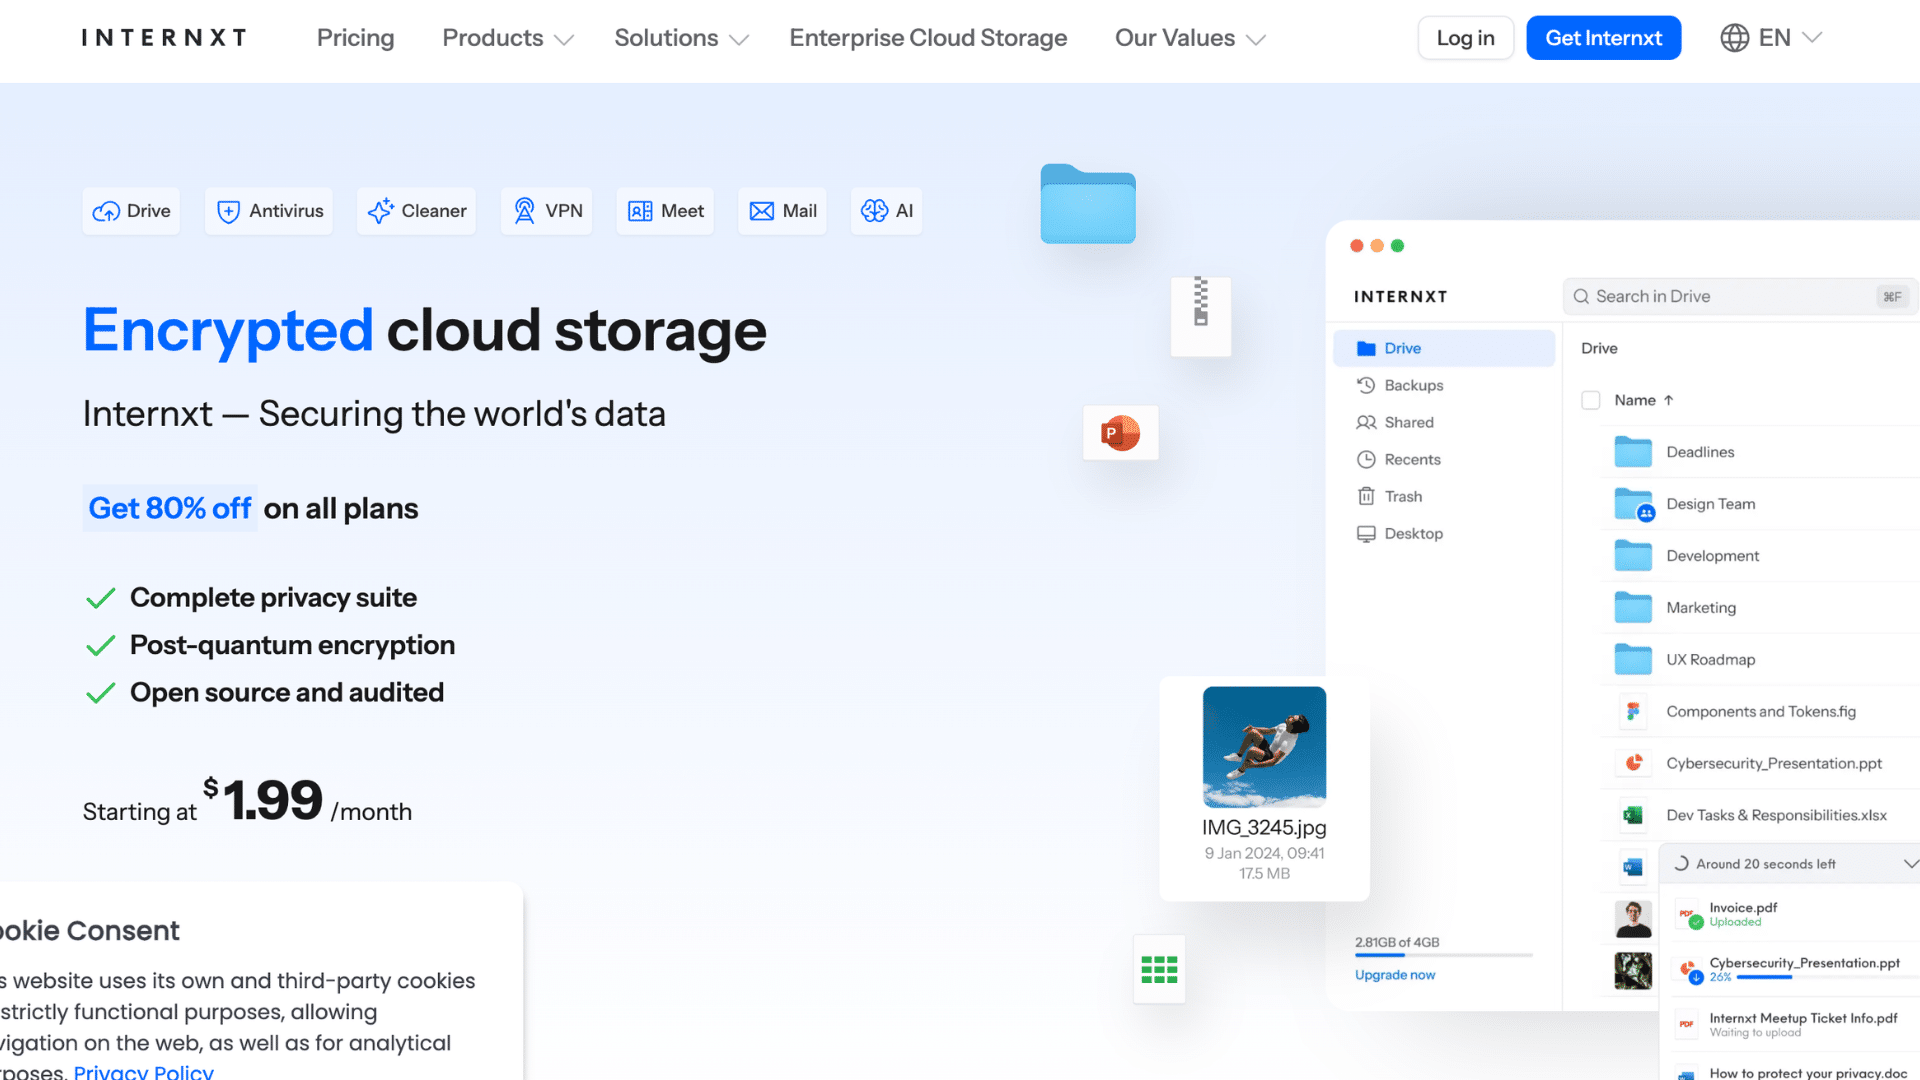Click the Cleaner sparkle icon
Viewport: 1920px width, 1080px height.
click(380, 211)
